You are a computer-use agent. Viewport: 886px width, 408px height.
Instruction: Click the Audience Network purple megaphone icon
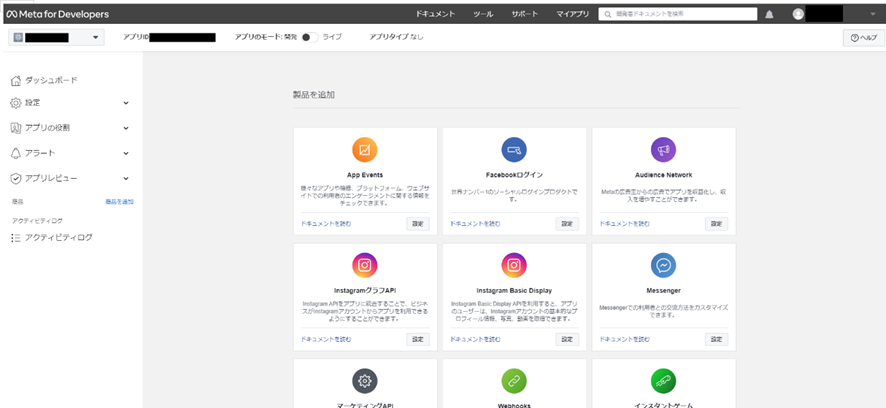(x=663, y=150)
